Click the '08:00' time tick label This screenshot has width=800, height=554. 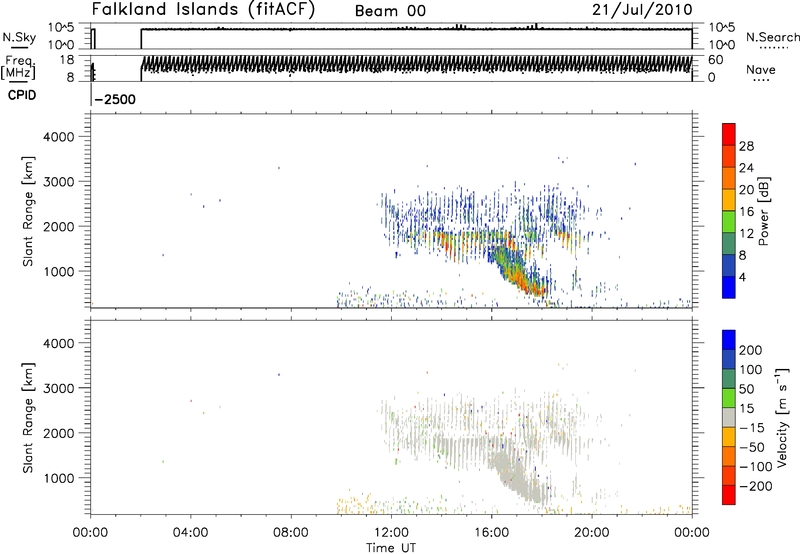(290, 533)
